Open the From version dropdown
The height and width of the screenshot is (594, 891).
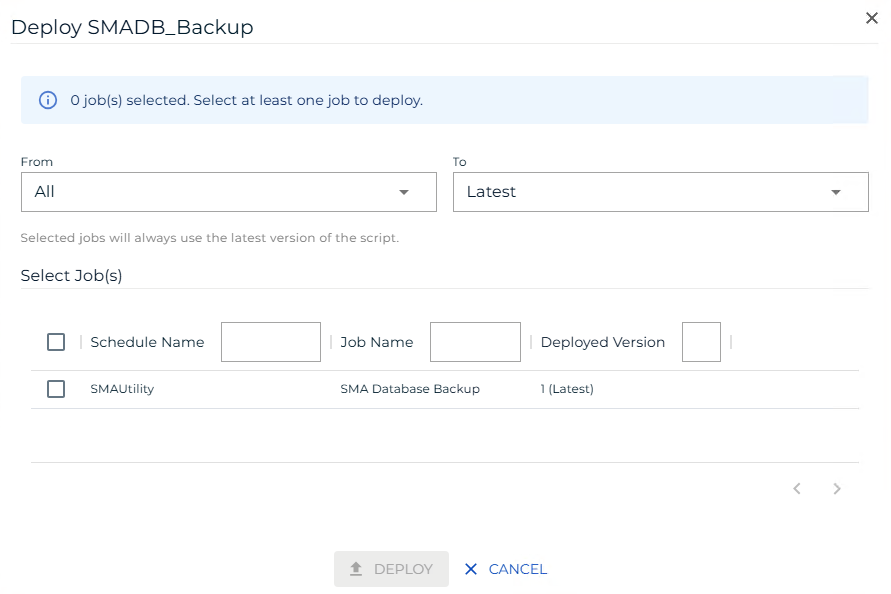[x=228, y=192]
